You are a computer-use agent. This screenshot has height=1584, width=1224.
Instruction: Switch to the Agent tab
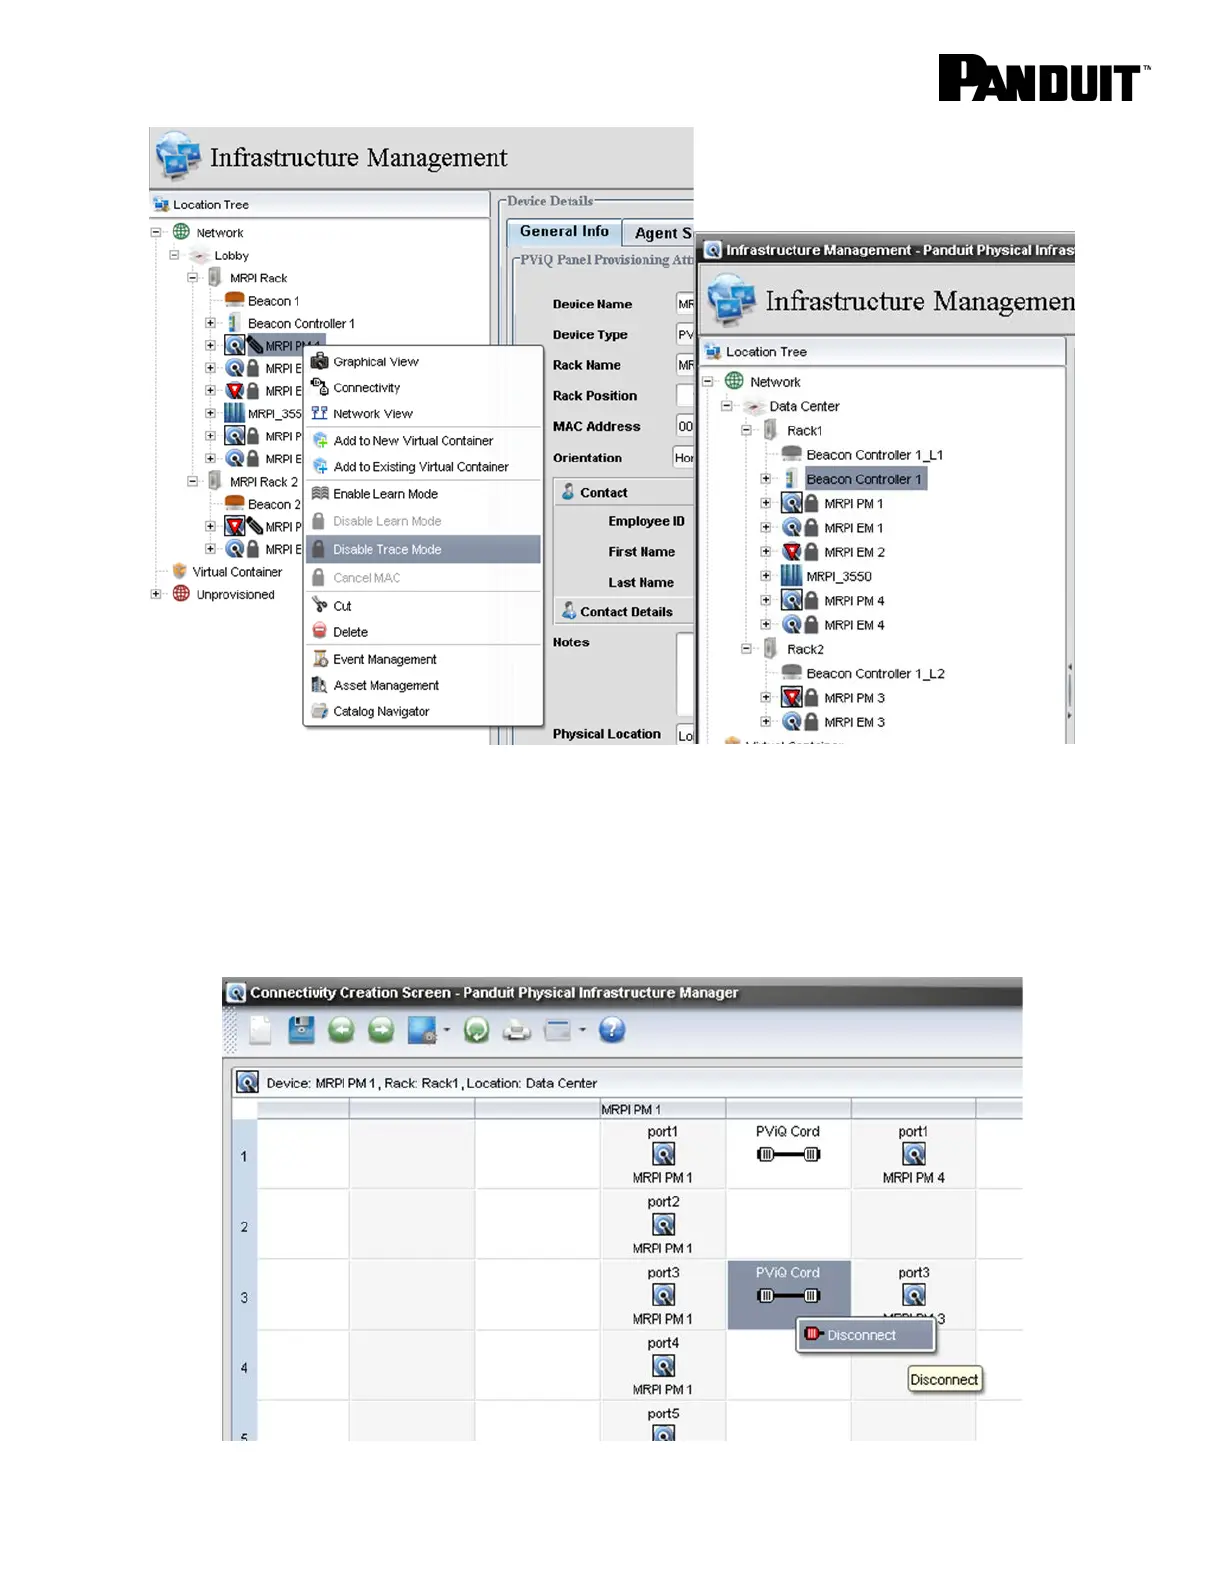658,232
